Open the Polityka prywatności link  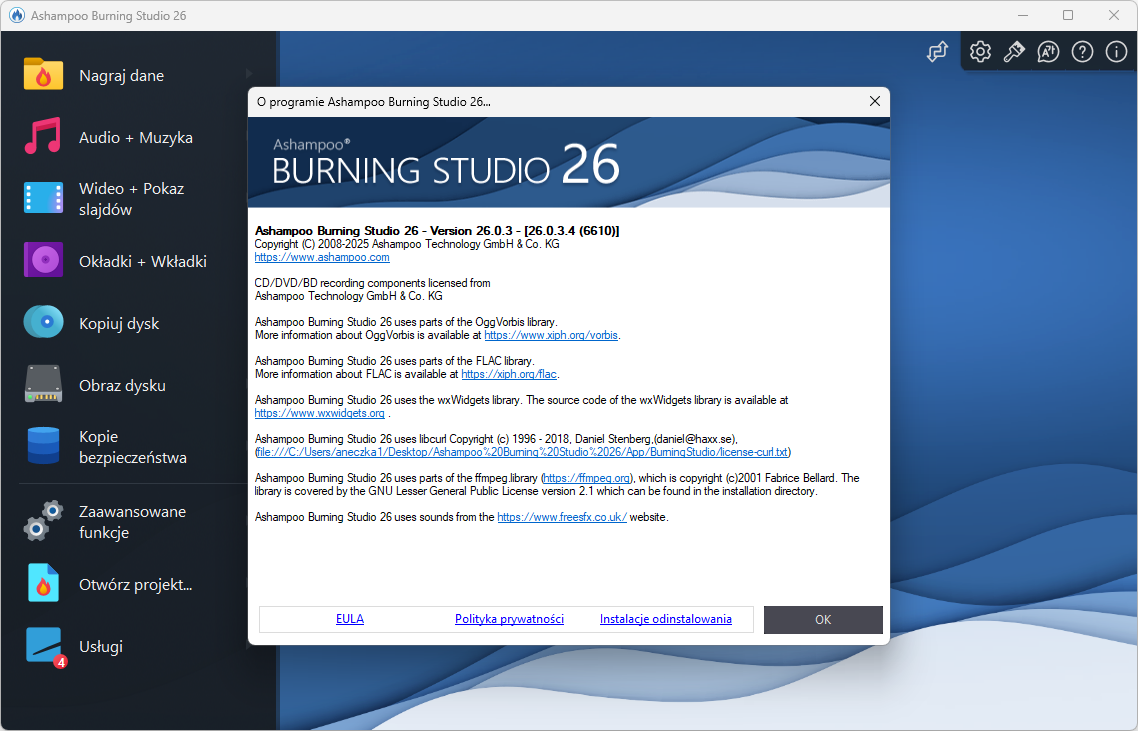pyautogui.click(x=509, y=619)
